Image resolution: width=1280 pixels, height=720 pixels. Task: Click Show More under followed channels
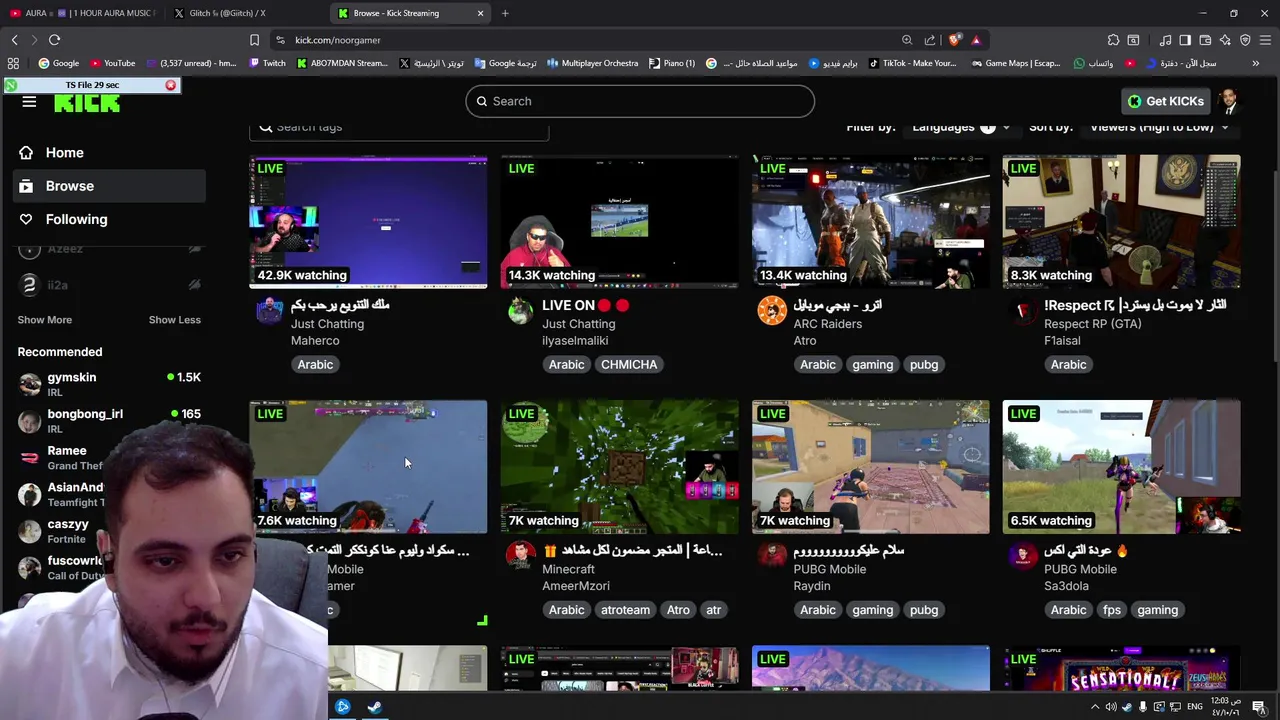pyautogui.click(x=44, y=320)
